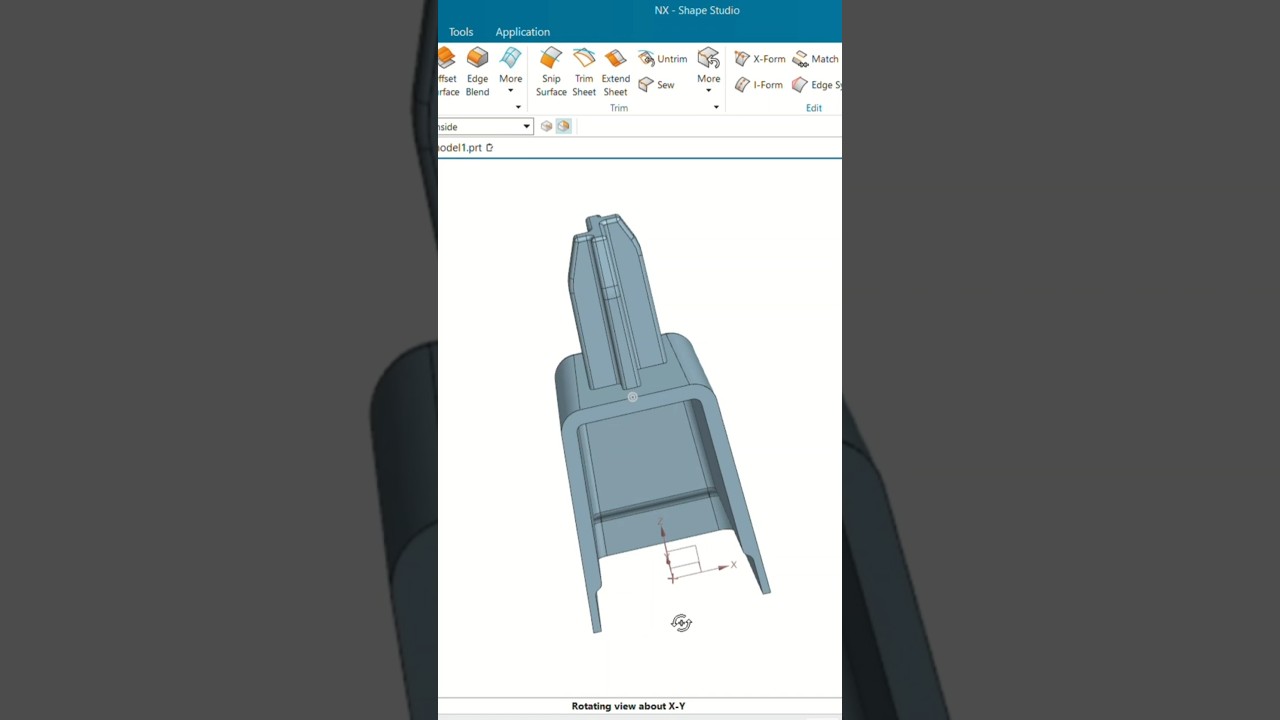Select the model1.prt document tab

pos(460,147)
